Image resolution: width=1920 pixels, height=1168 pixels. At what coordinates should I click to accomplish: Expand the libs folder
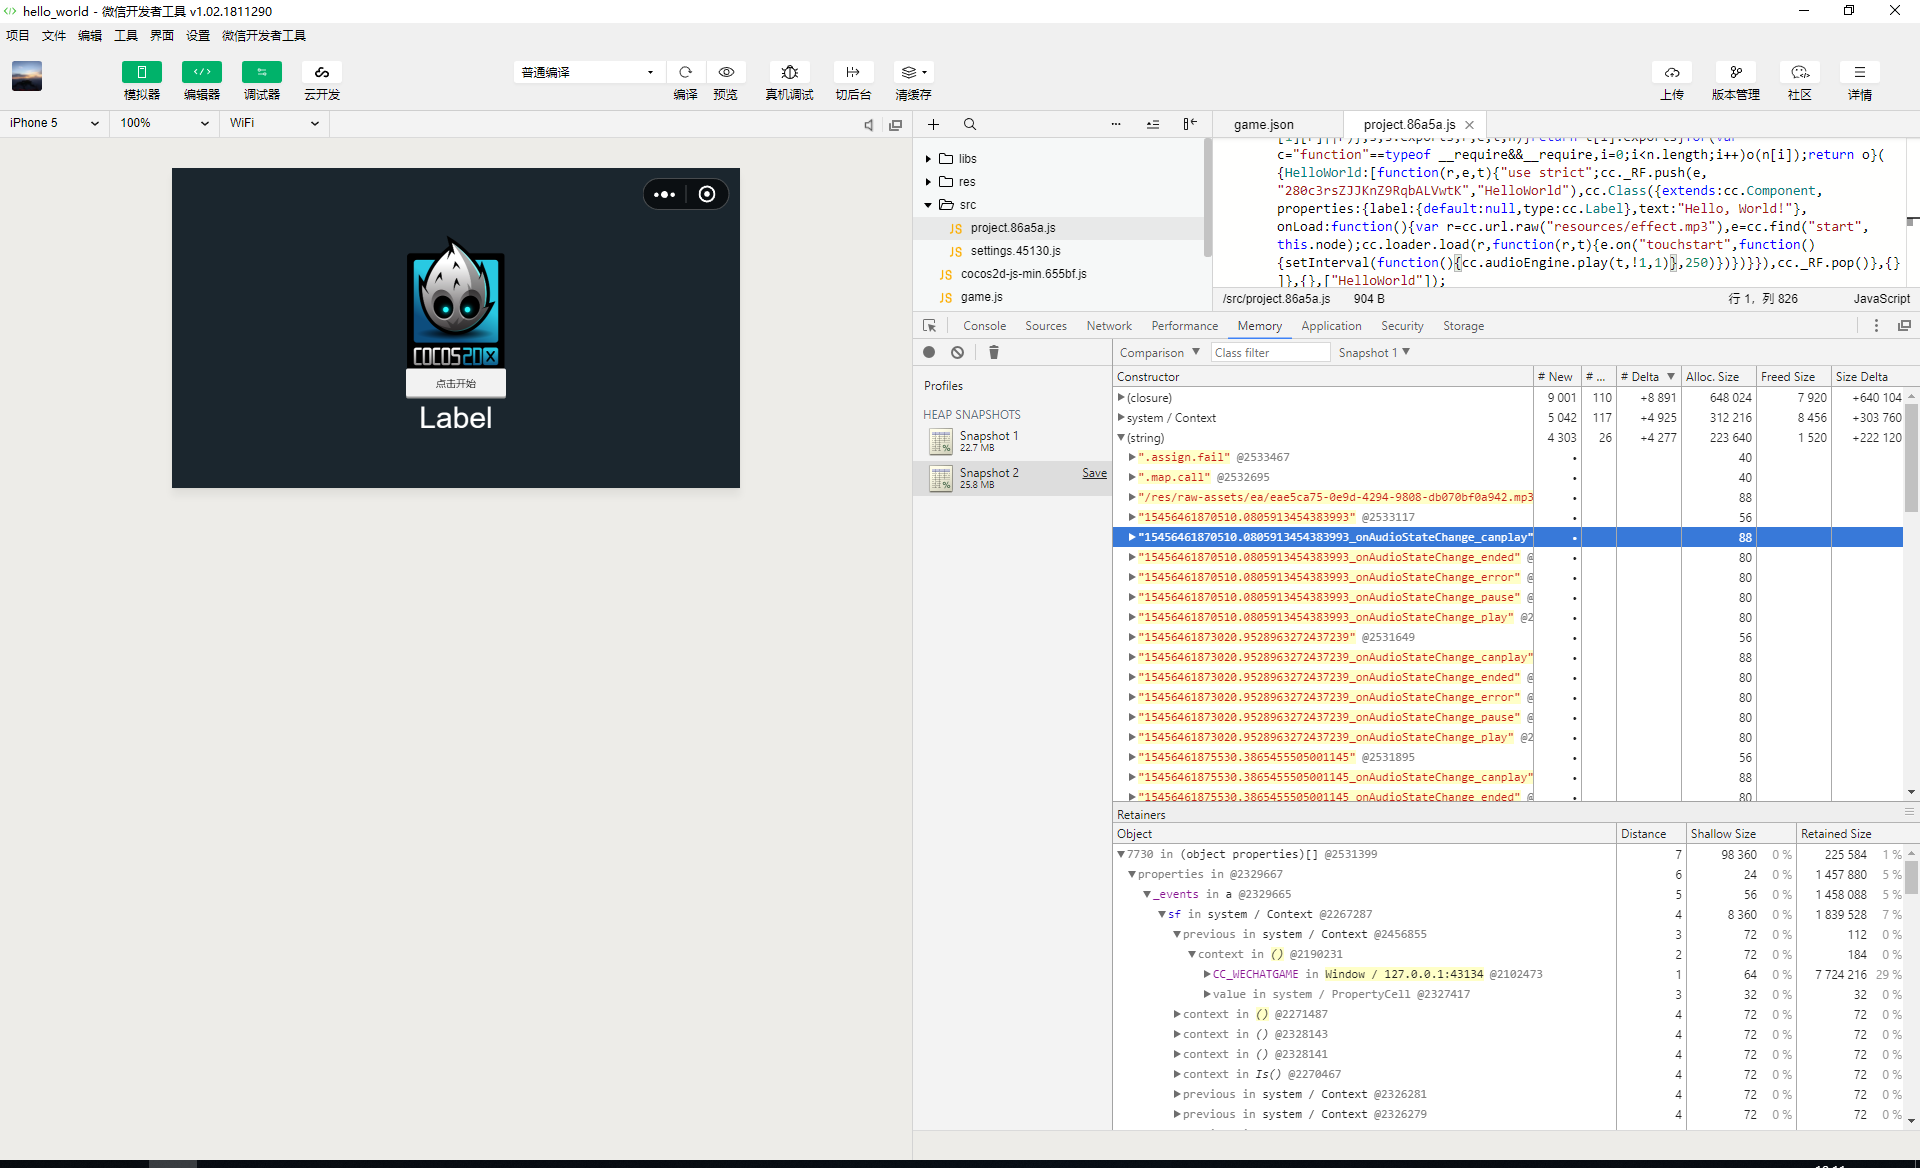click(928, 159)
